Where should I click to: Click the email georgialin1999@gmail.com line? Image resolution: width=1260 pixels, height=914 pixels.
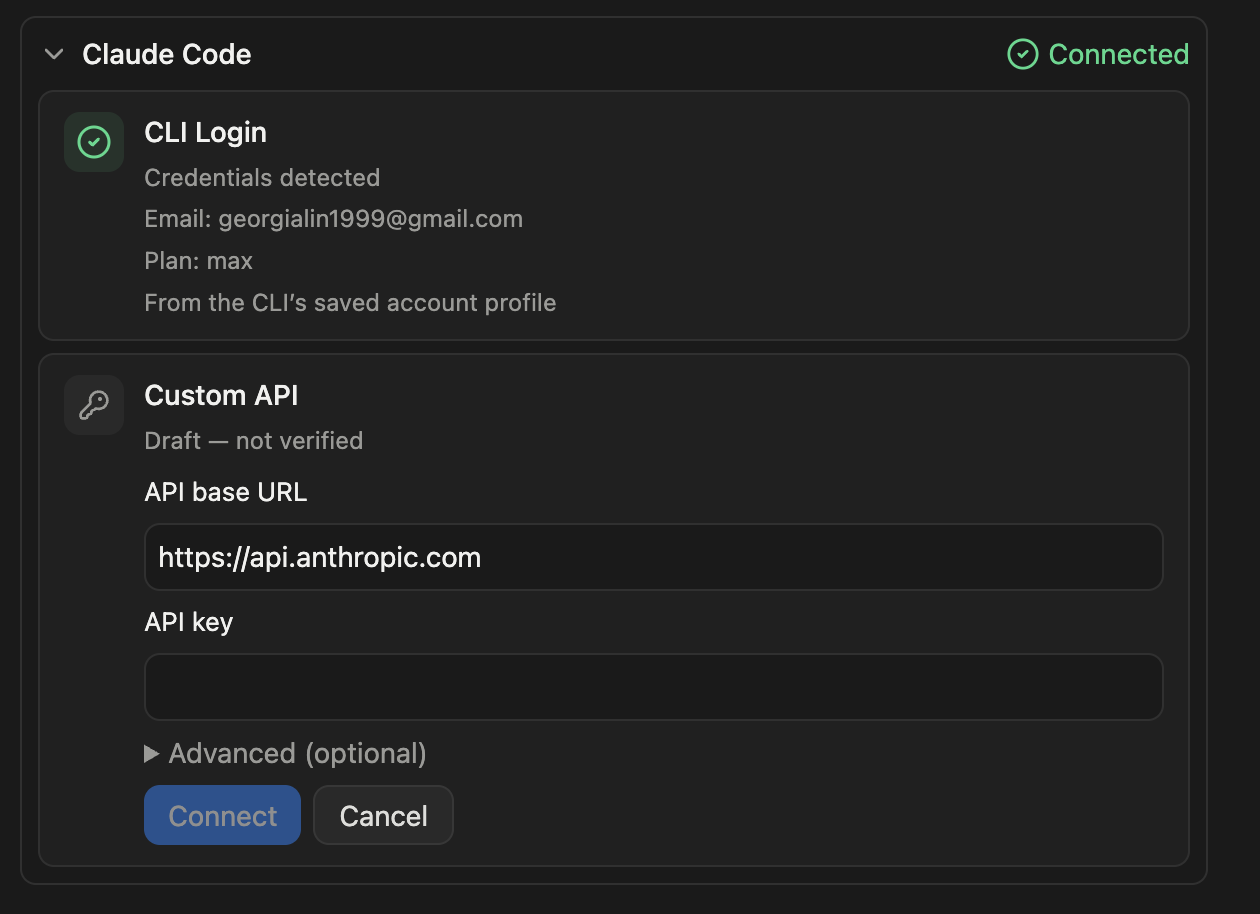[x=333, y=219]
